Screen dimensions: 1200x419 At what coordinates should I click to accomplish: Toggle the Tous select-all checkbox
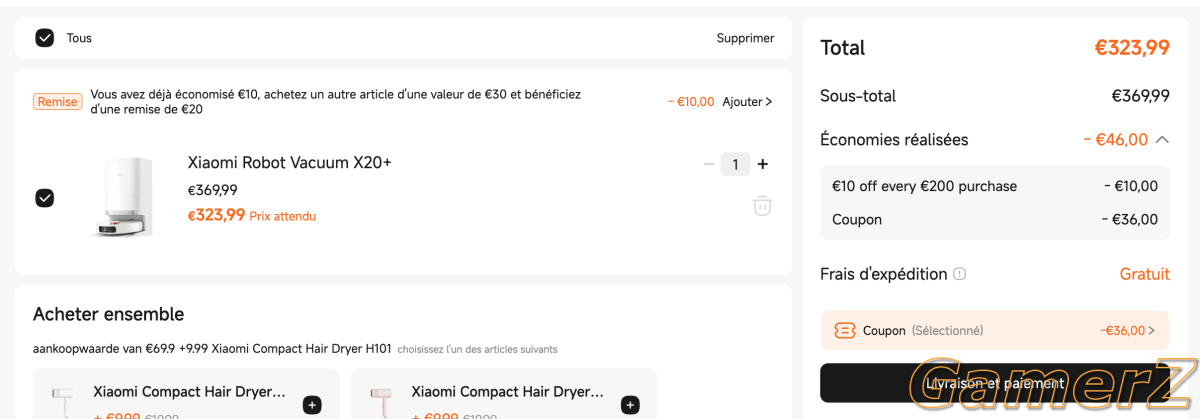(44, 38)
